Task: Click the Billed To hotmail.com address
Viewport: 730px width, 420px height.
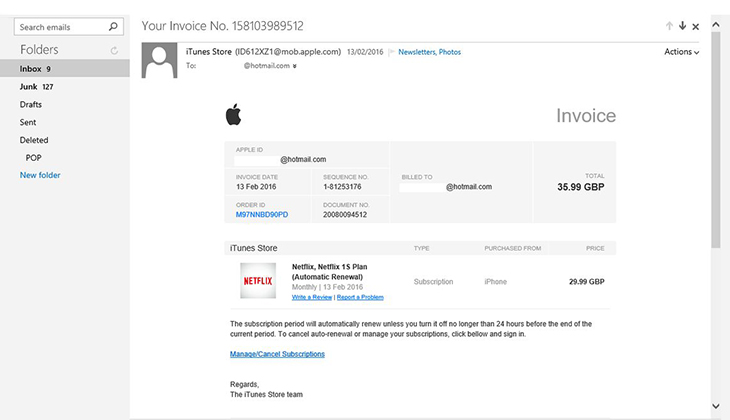Action: 469,187
